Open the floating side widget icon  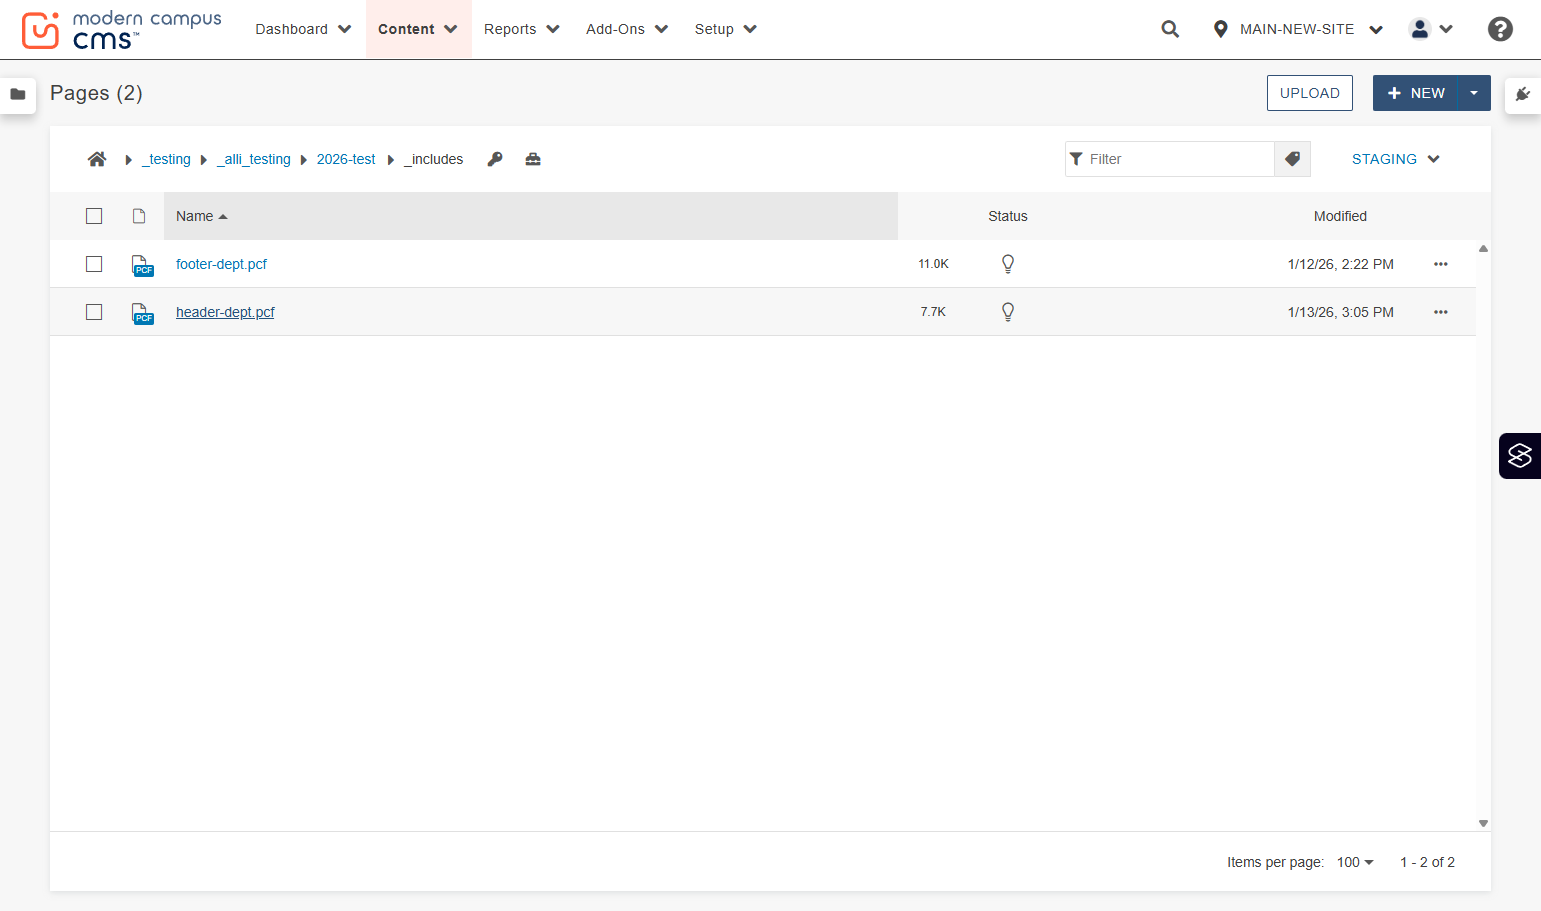[x=1520, y=456]
